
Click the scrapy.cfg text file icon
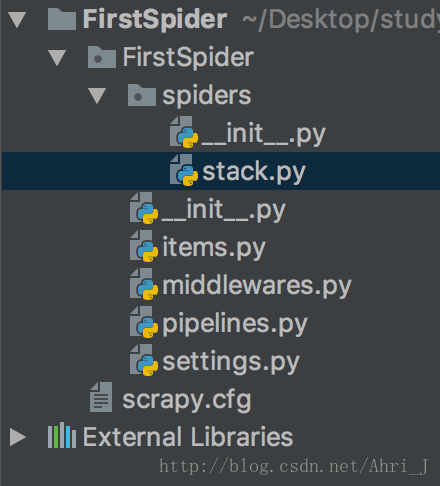pos(101,397)
